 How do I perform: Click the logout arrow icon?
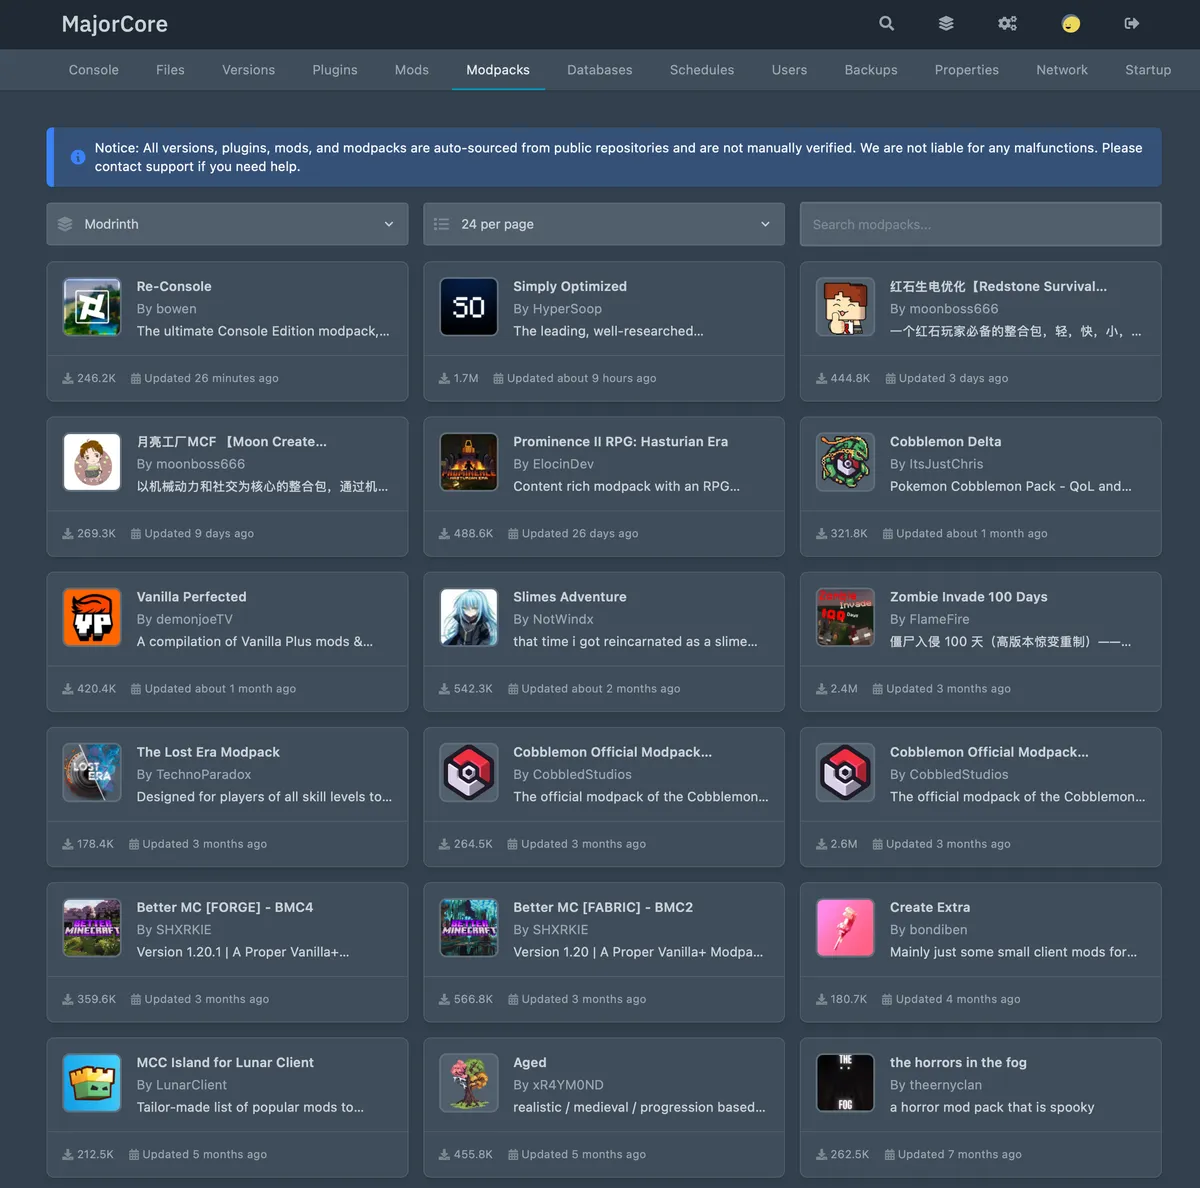[x=1132, y=23]
